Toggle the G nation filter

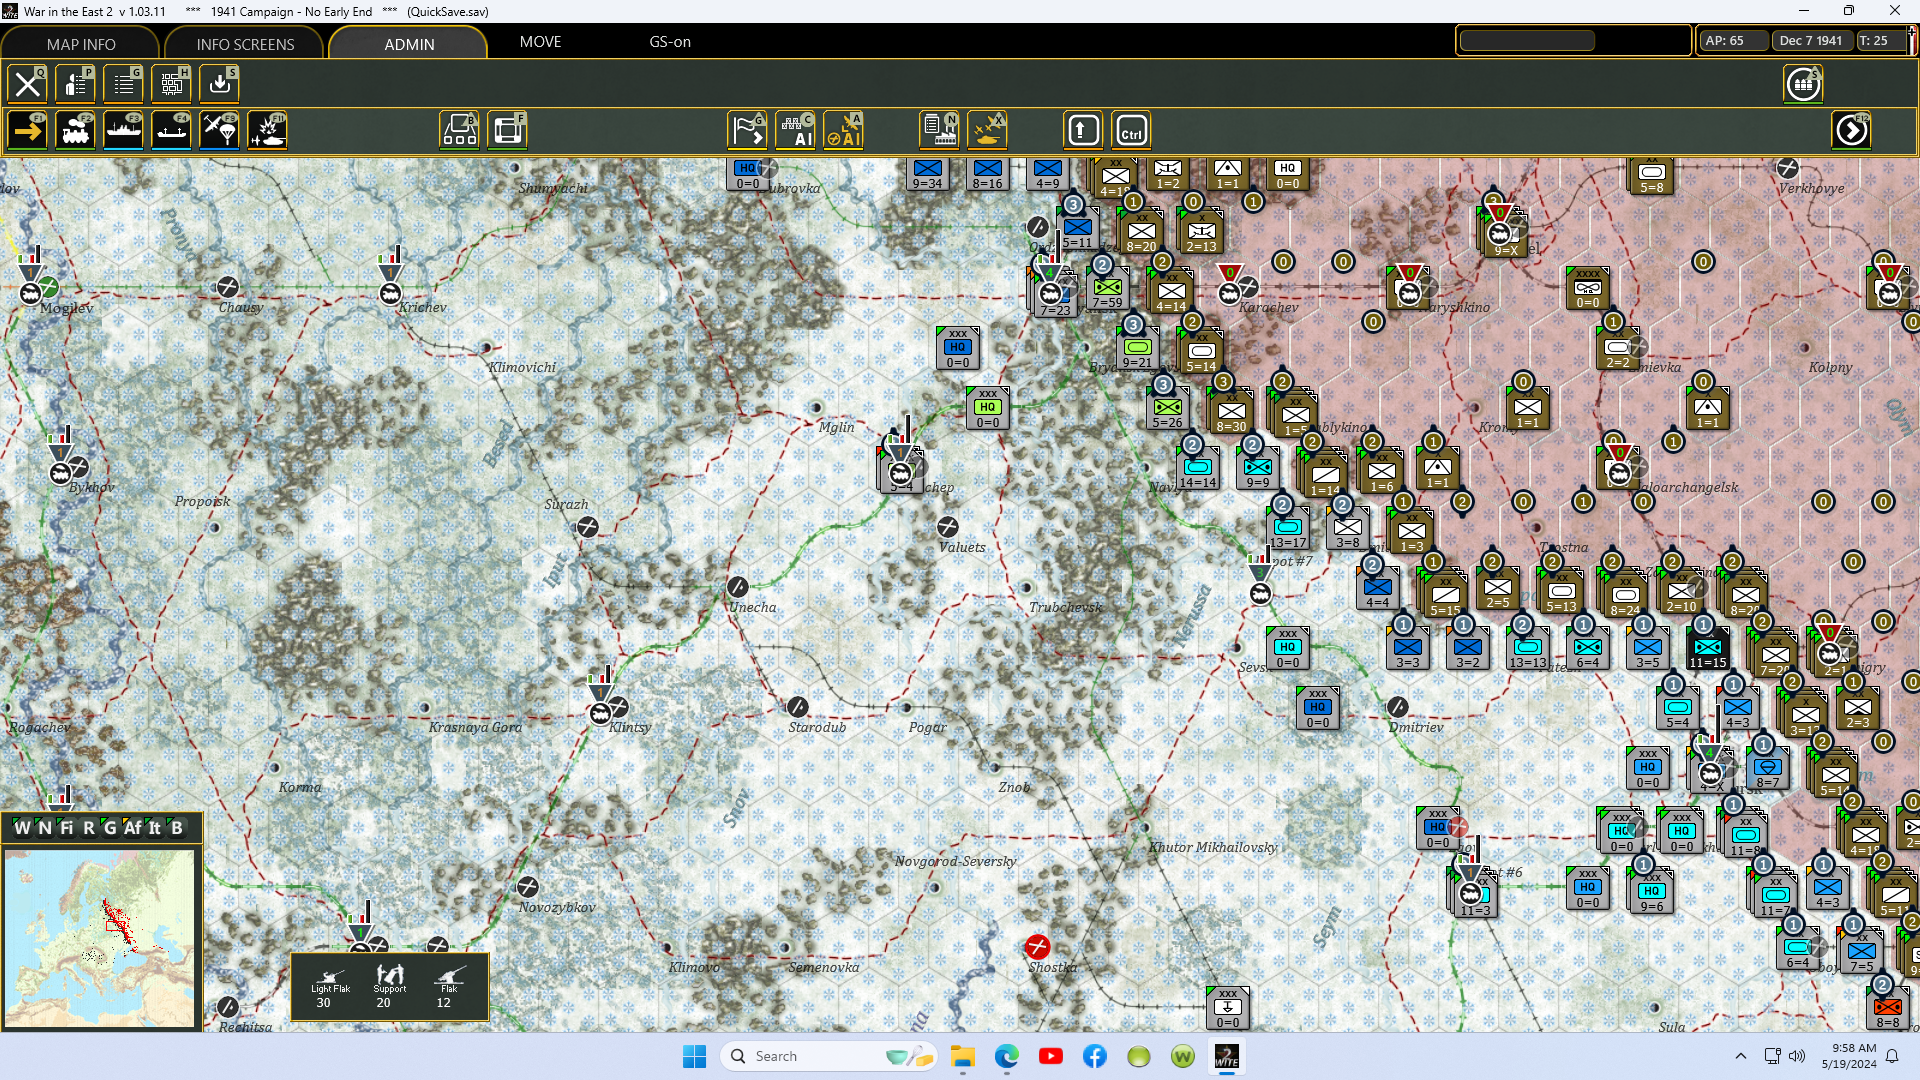point(110,828)
